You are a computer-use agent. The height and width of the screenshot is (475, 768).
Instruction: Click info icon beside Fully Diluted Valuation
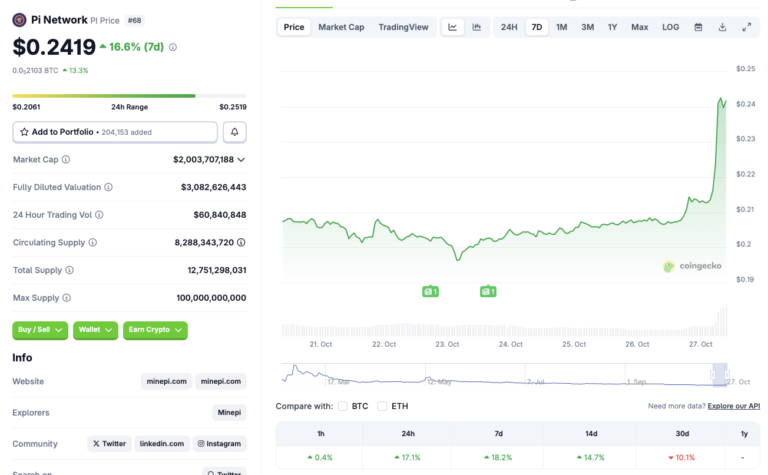click(x=109, y=187)
